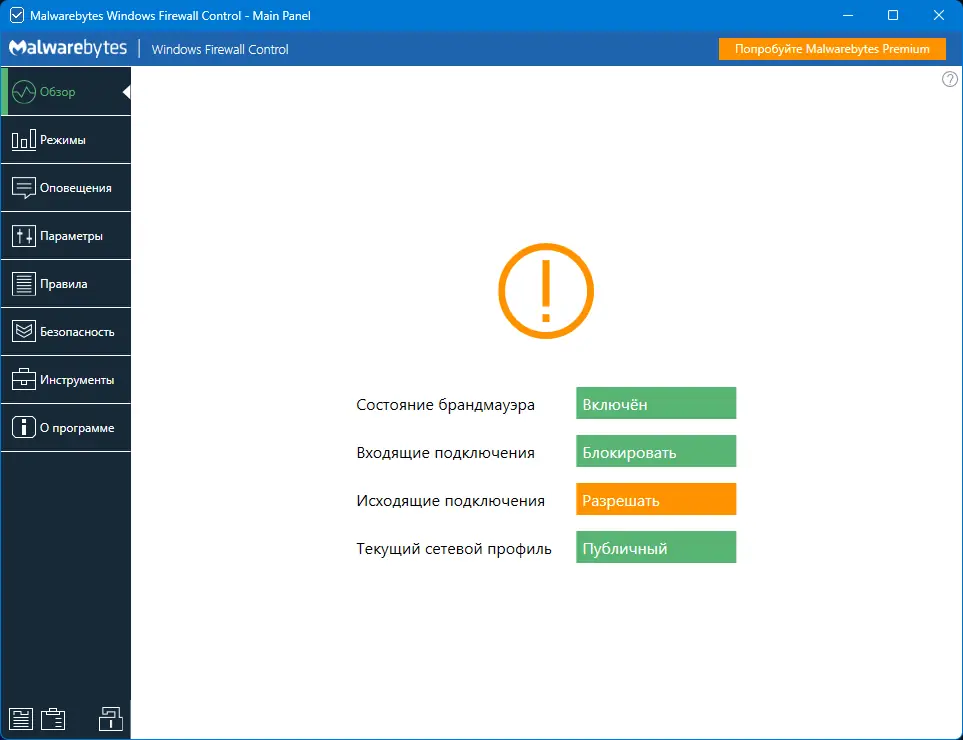The height and width of the screenshot is (740, 963).
Task: Open the Инструменты tools section
Action: (66, 380)
